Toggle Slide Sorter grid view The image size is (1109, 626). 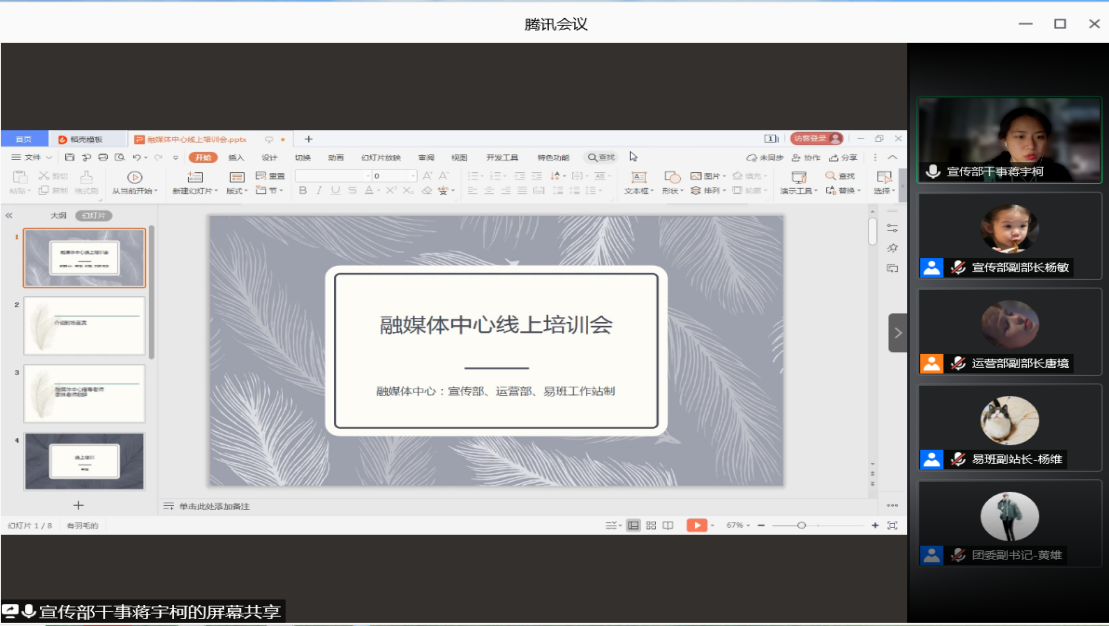(x=651, y=526)
